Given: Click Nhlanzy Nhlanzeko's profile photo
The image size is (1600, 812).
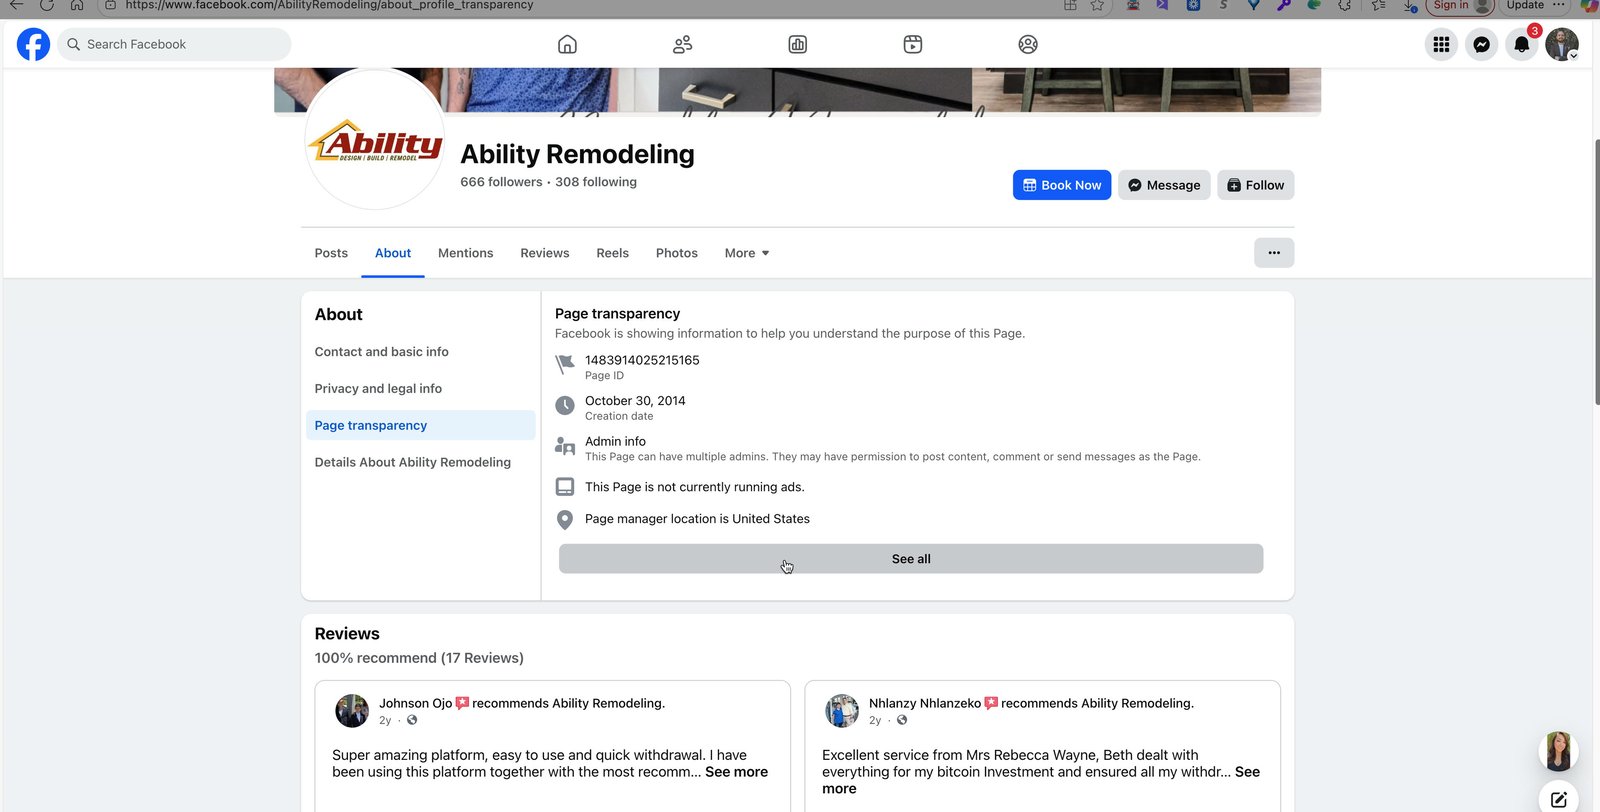Looking at the screenshot, I should coord(842,711).
